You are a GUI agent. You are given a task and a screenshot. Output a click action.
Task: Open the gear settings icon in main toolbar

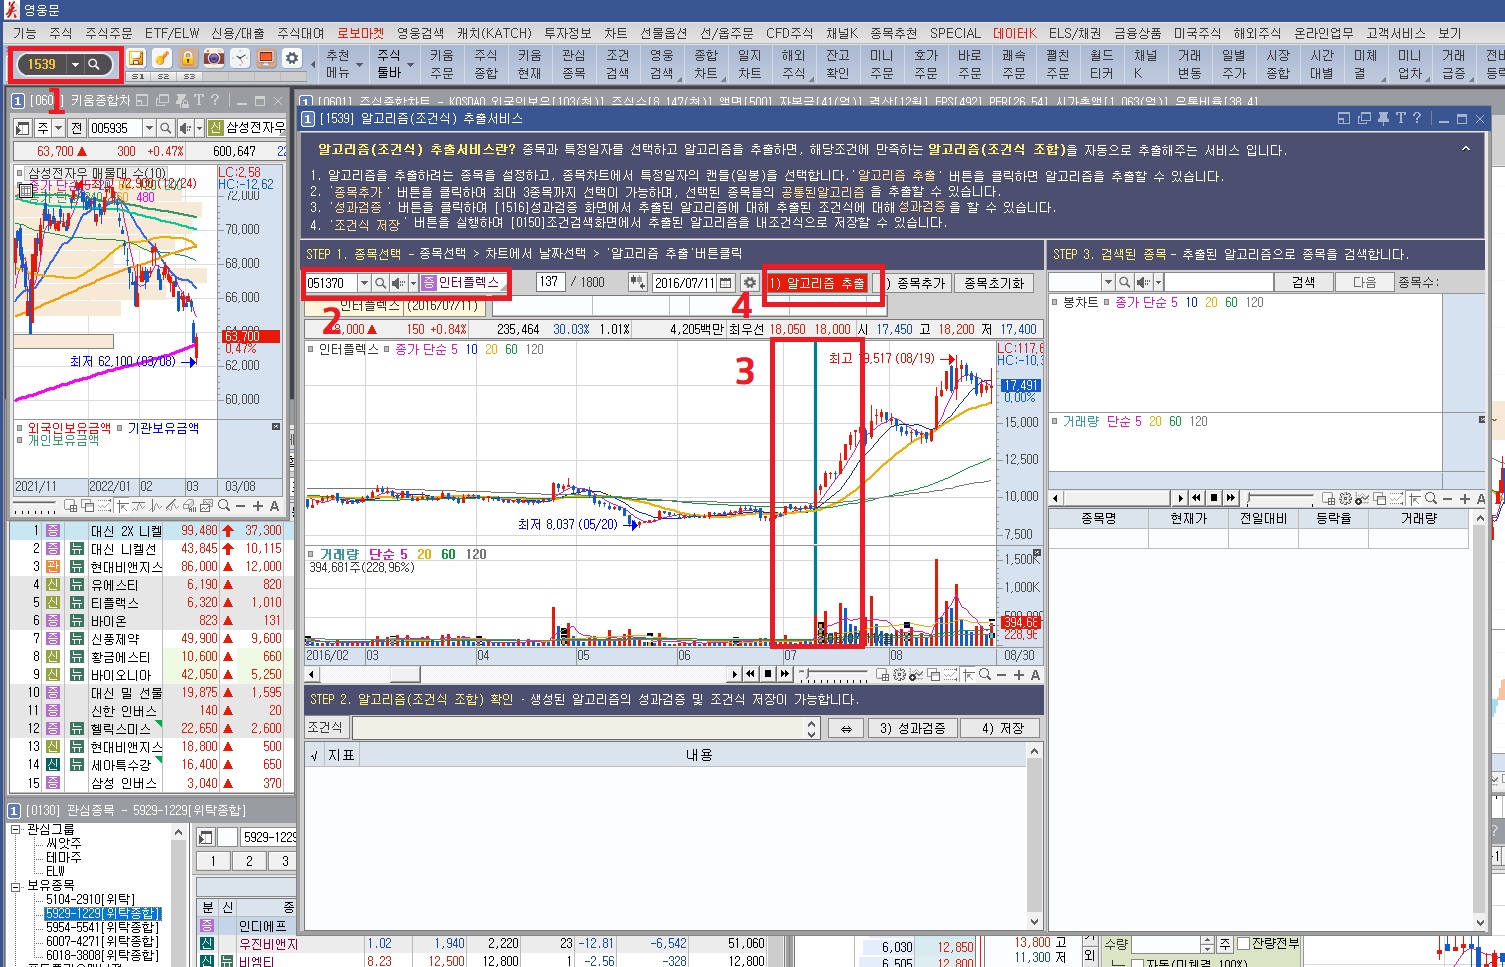[x=292, y=58]
